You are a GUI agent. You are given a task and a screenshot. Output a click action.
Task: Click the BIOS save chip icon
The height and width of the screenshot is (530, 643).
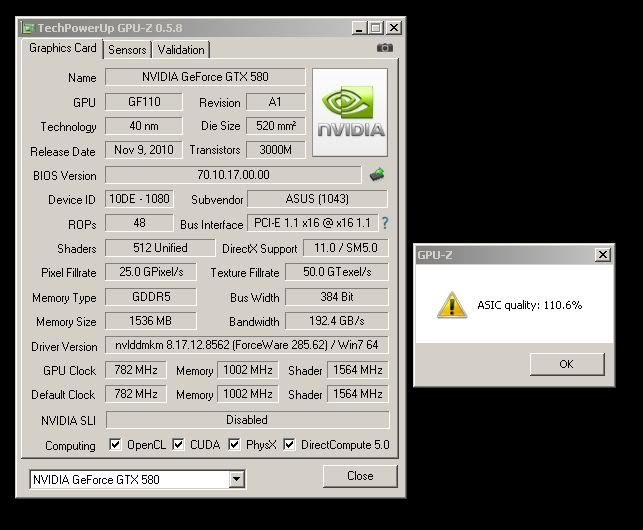pos(377,175)
